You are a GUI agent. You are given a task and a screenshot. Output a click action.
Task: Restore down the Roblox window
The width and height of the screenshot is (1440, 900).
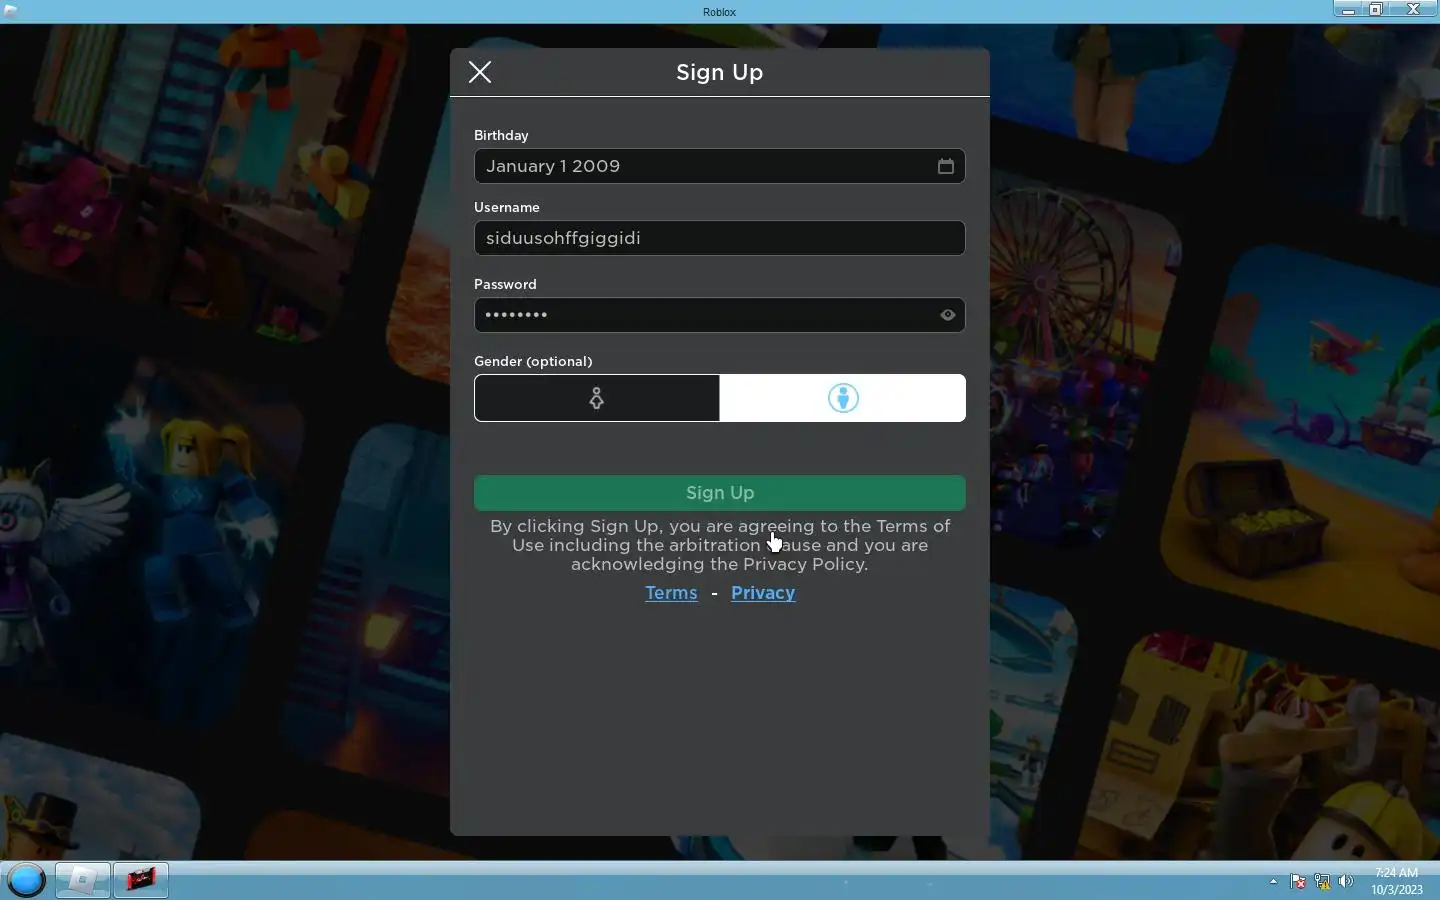(1376, 10)
